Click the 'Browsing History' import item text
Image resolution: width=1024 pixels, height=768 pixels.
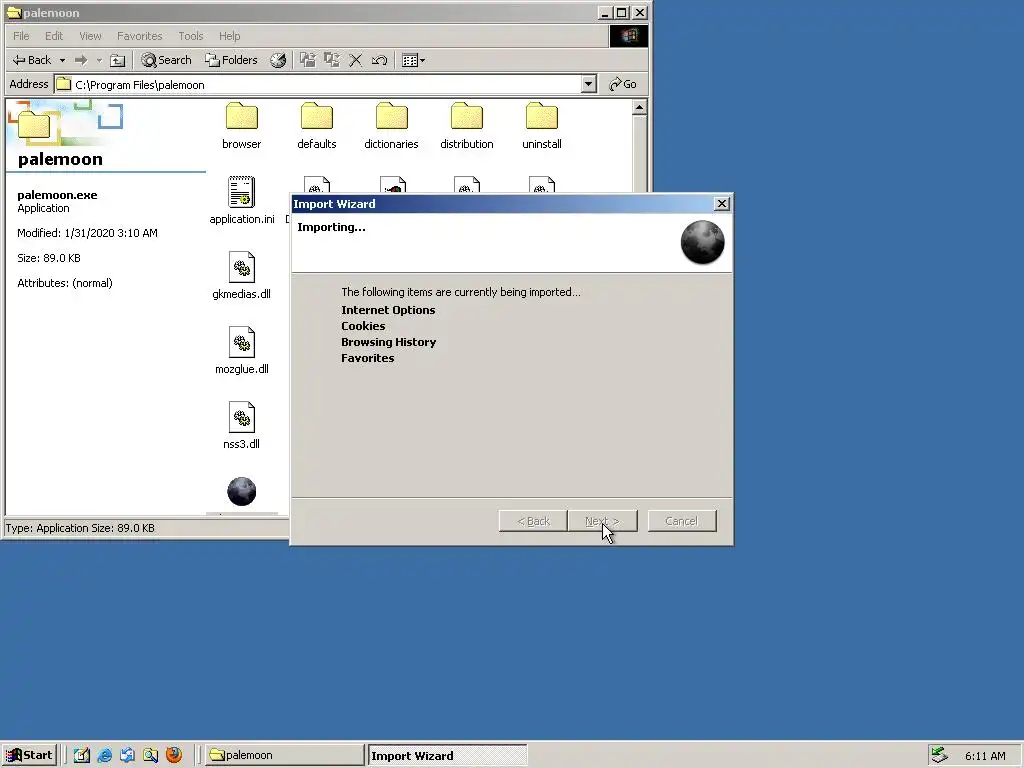coord(389,342)
